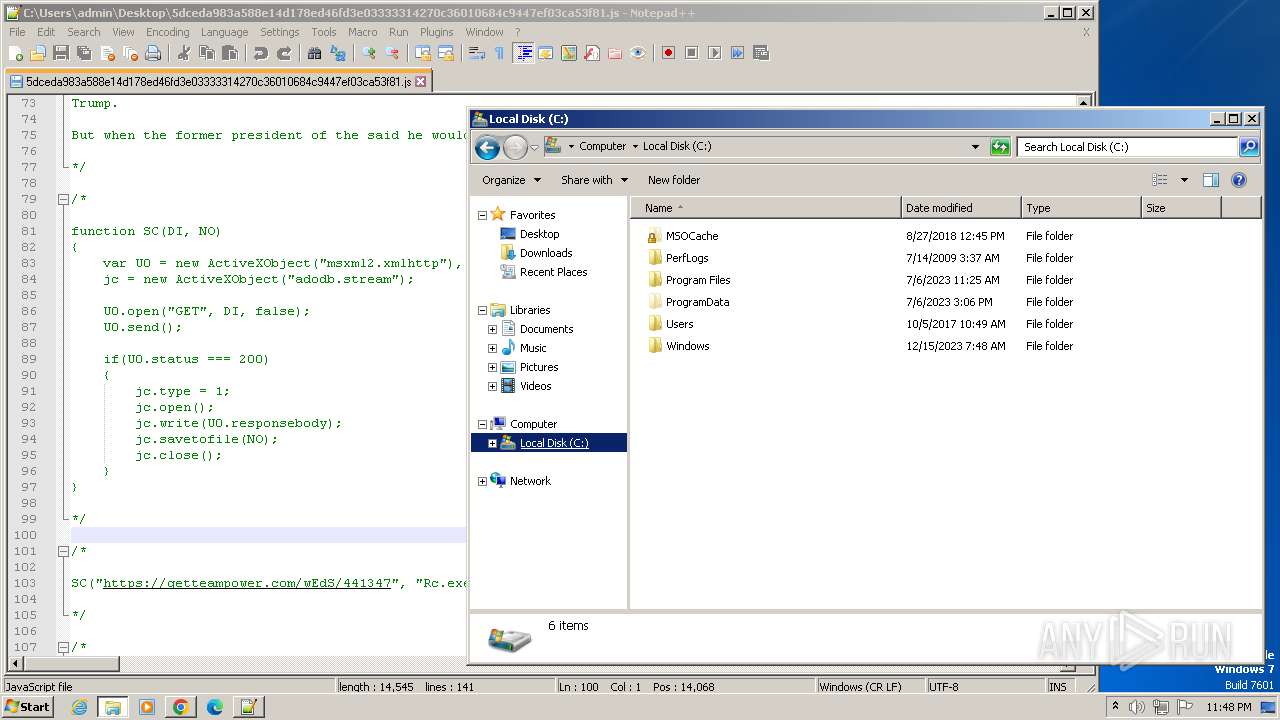Open Chrome from the taskbar

click(x=180, y=707)
